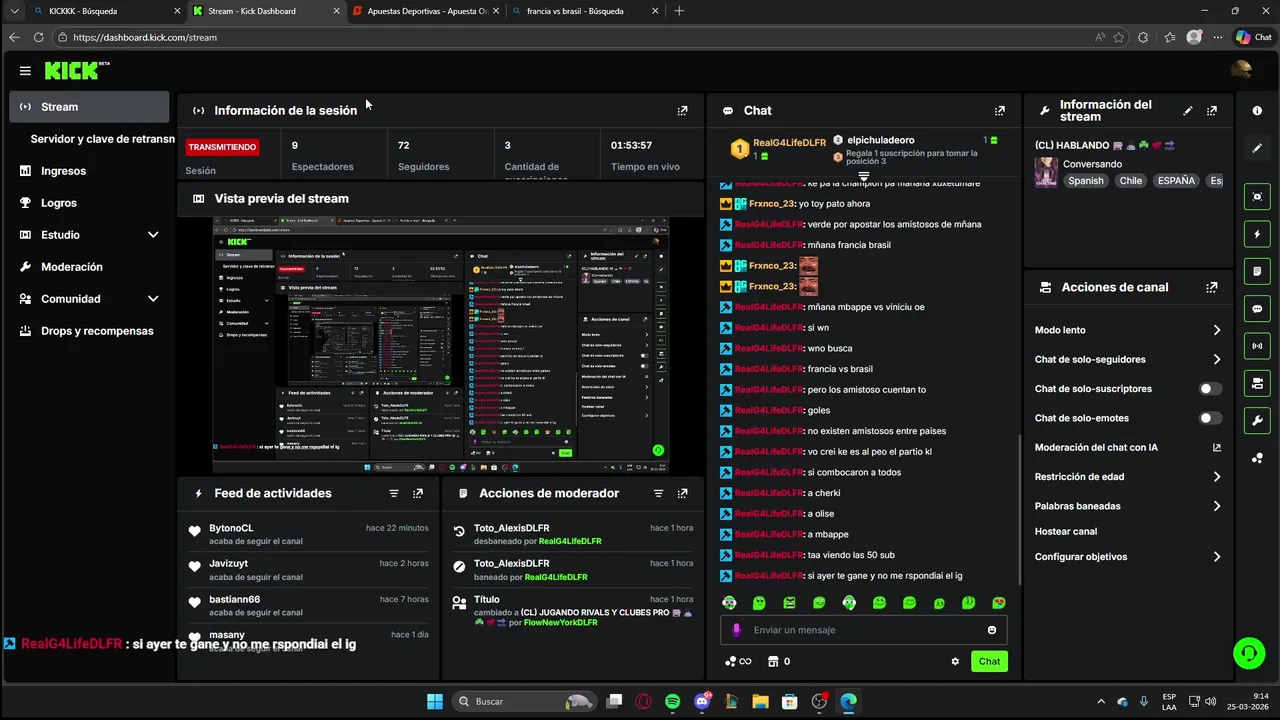Screen dimensions: 1280x720
Task: Open chat settings gear icon
Action: pyautogui.click(x=955, y=661)
